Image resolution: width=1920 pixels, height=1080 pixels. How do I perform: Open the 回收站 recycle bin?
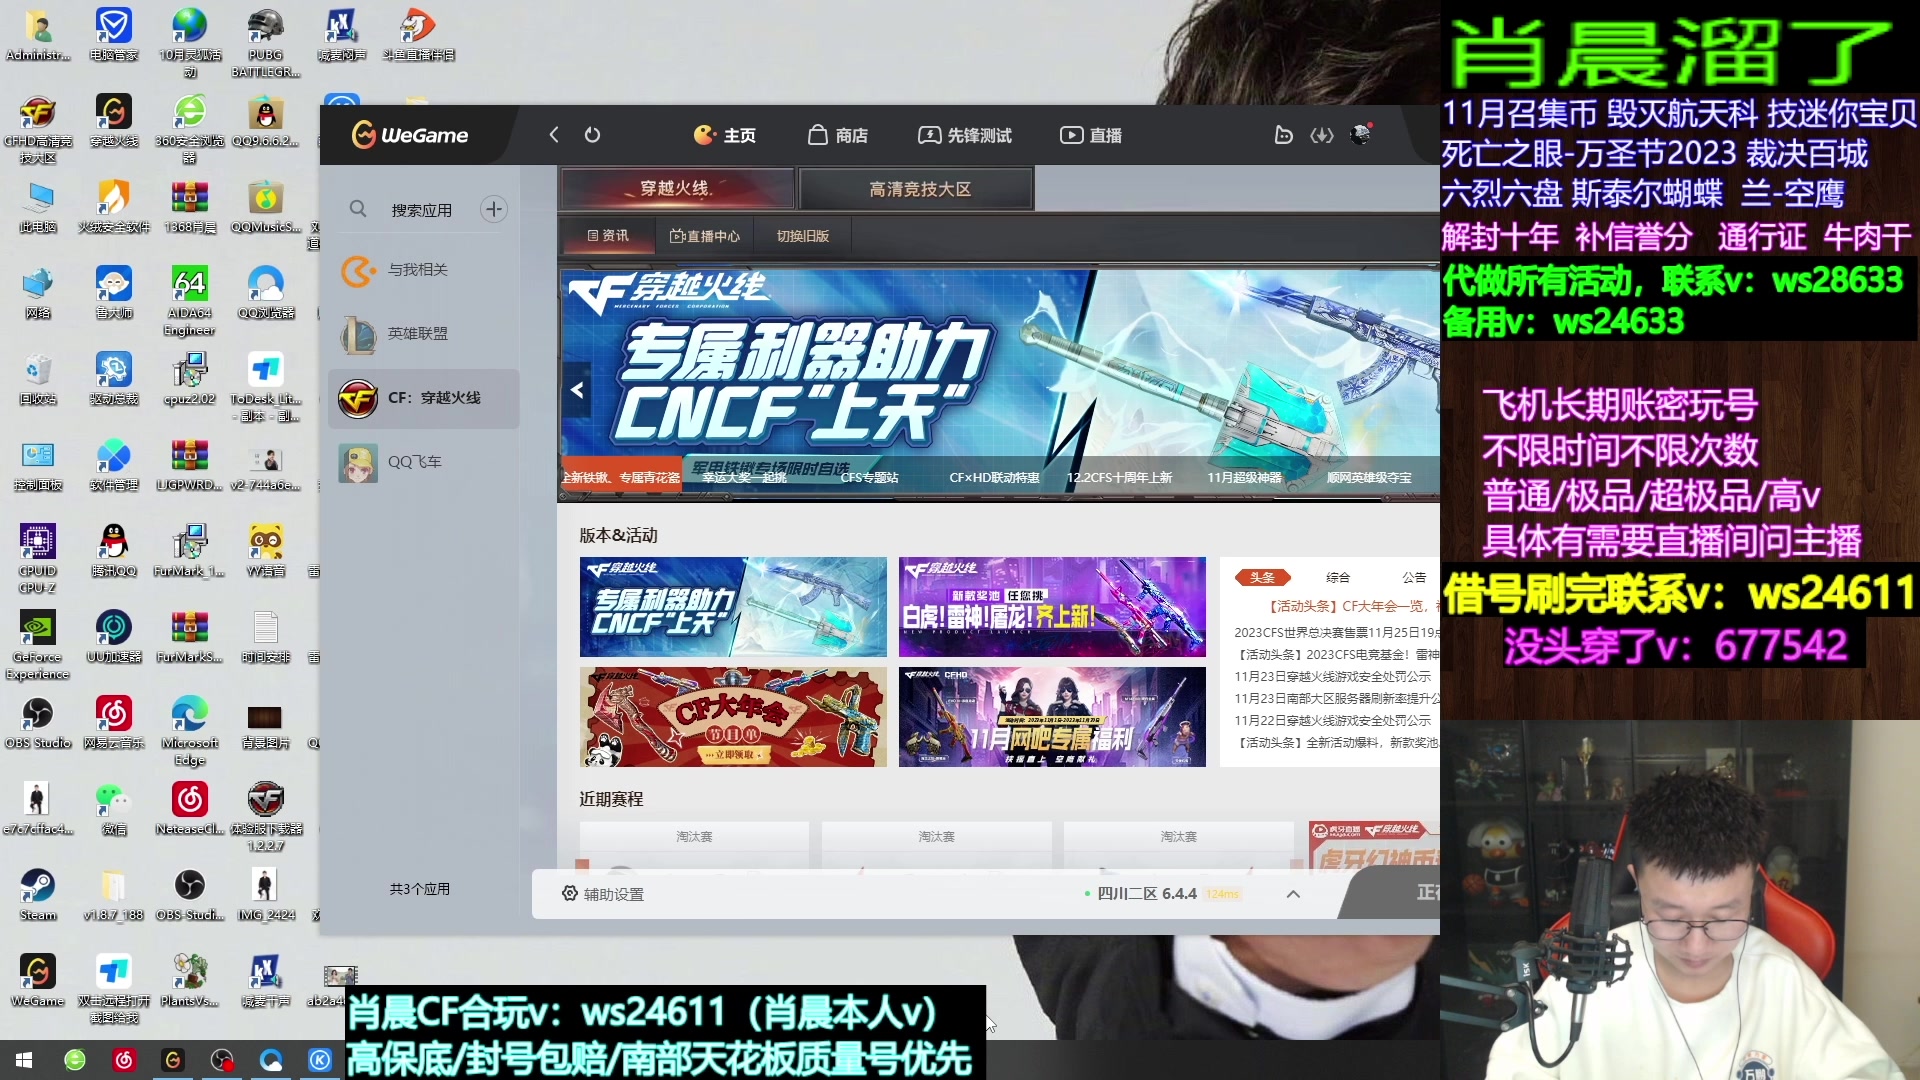tap(38, 379)
